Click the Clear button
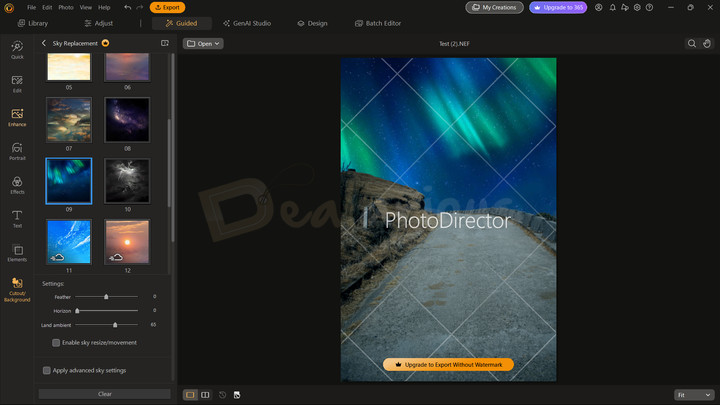720x405 pixels. 105,394
